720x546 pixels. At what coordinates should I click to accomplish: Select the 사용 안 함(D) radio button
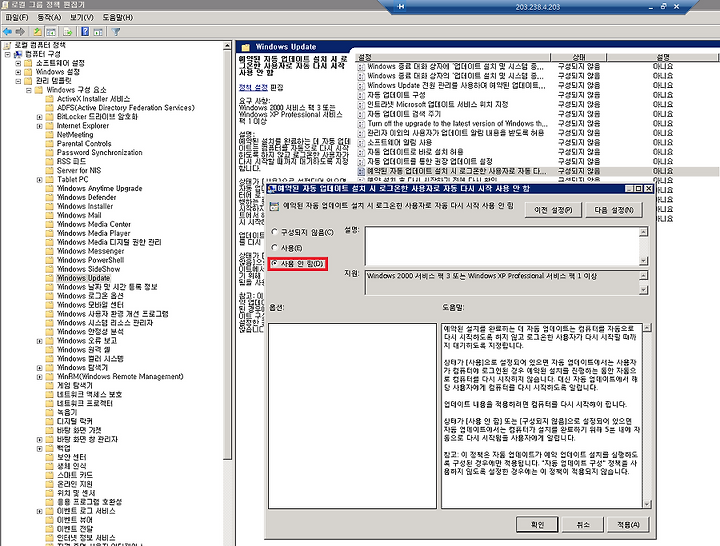coord(275,263)
